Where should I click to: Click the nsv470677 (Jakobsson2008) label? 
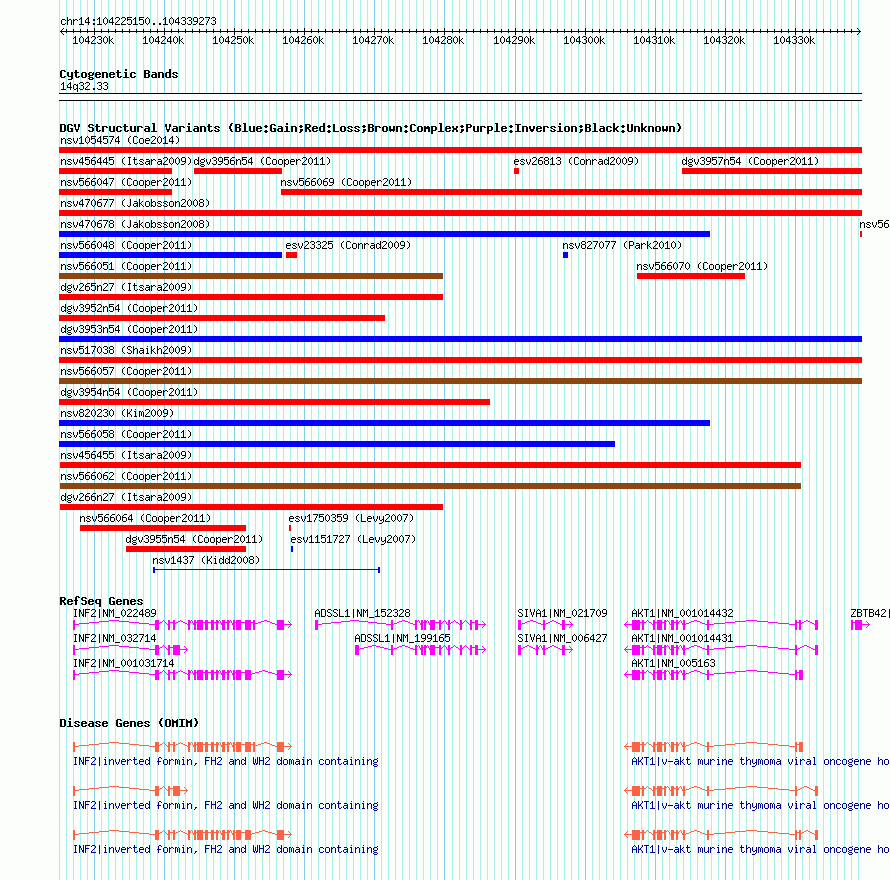coord(135,203)
